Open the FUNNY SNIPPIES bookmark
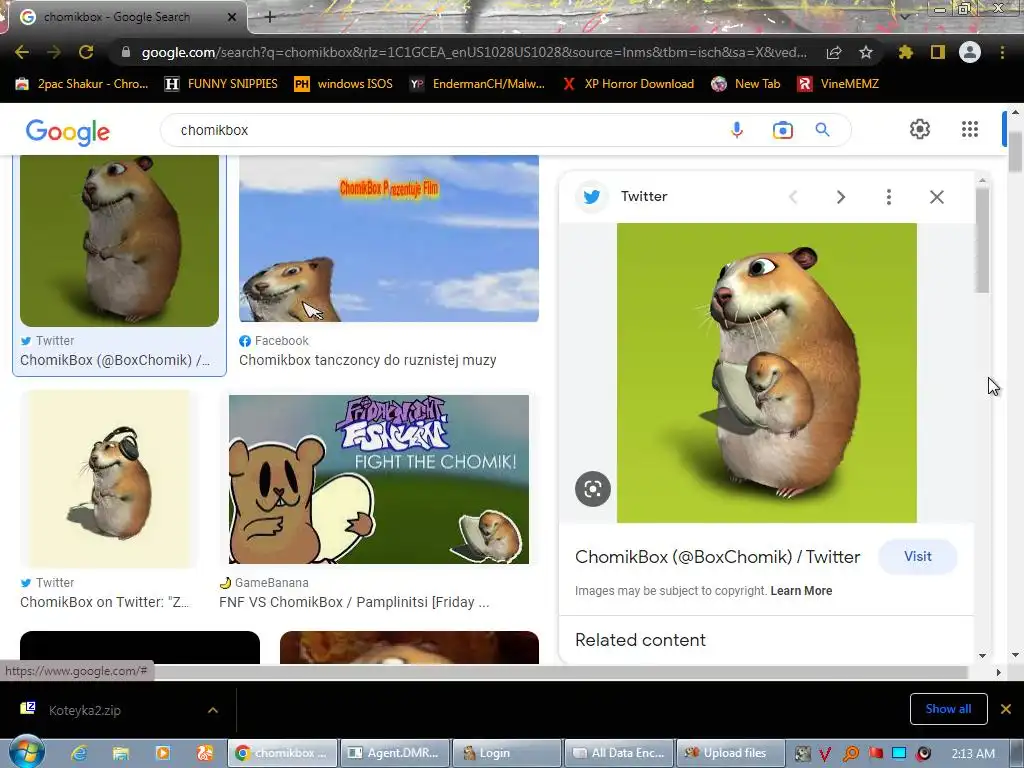 coord(221,84)
